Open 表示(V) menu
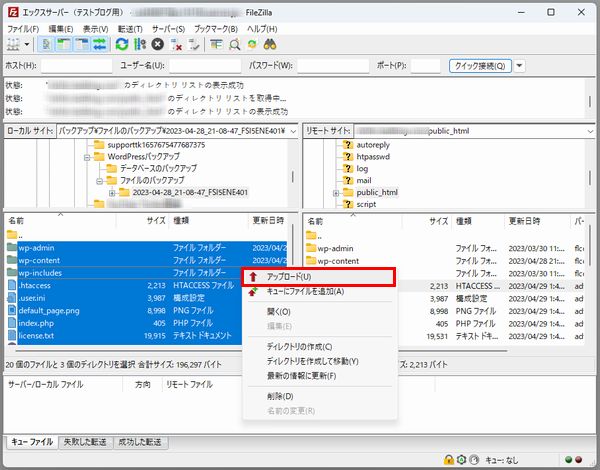Screen dimensions: 600x470 point(96,29)
